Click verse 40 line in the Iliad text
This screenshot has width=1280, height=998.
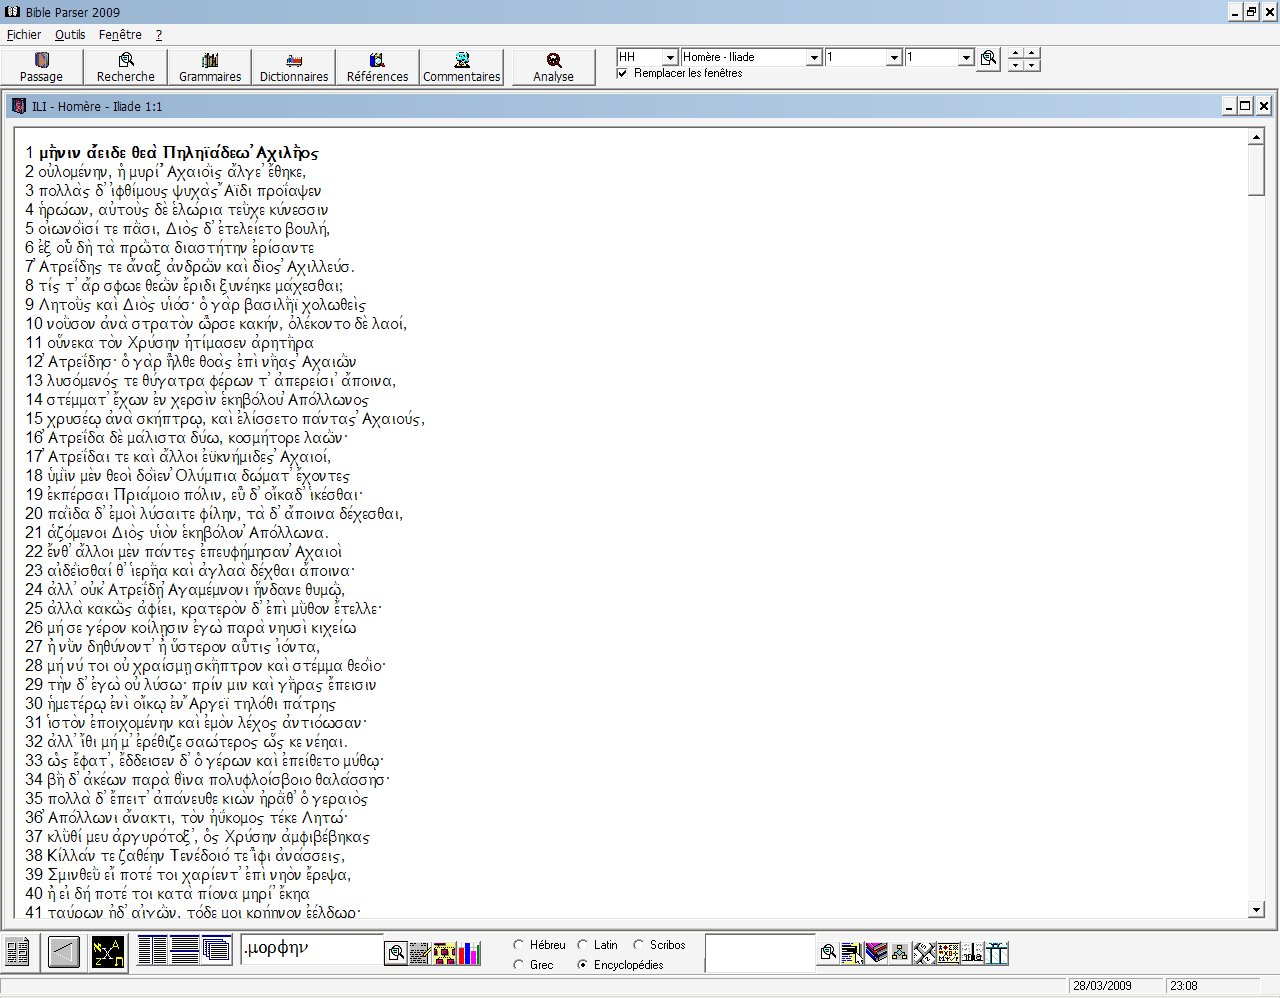(167, 894)
